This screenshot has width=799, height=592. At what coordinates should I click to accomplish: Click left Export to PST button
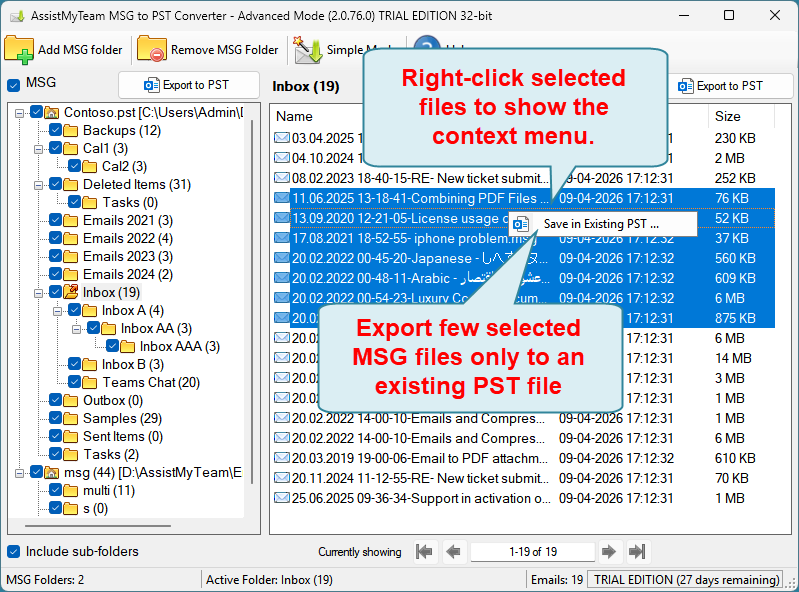pos(189,85)
